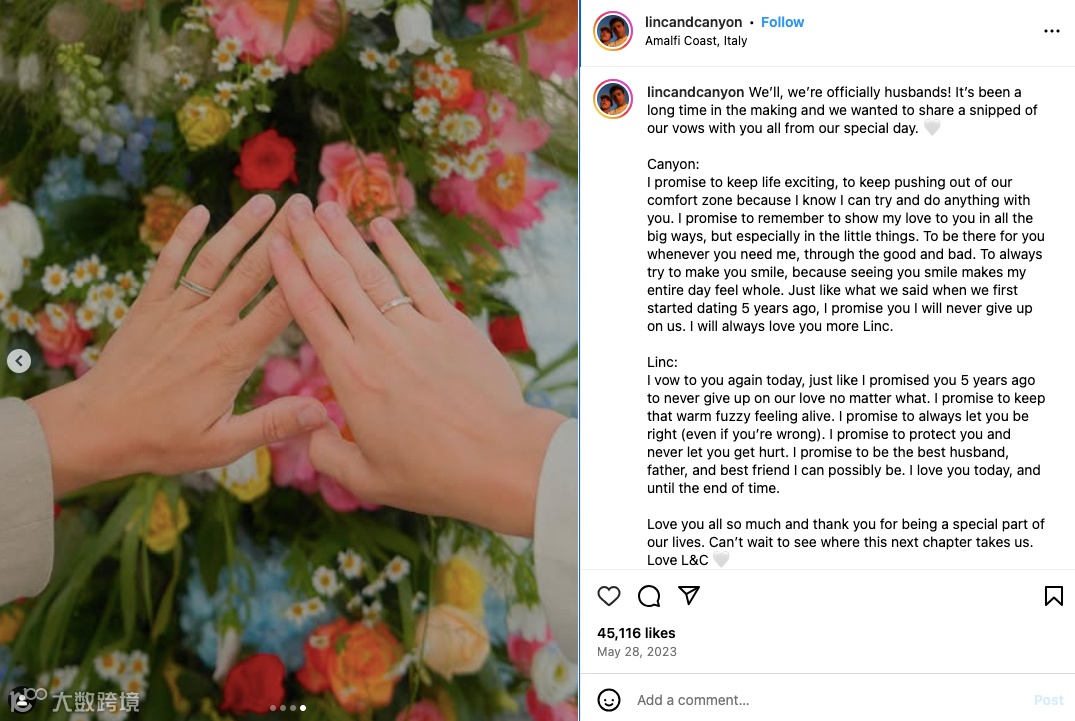Follow the lincandcanyon account
Image resolution: width=1075 pixels, height=721 pixels.
point(782,22)
